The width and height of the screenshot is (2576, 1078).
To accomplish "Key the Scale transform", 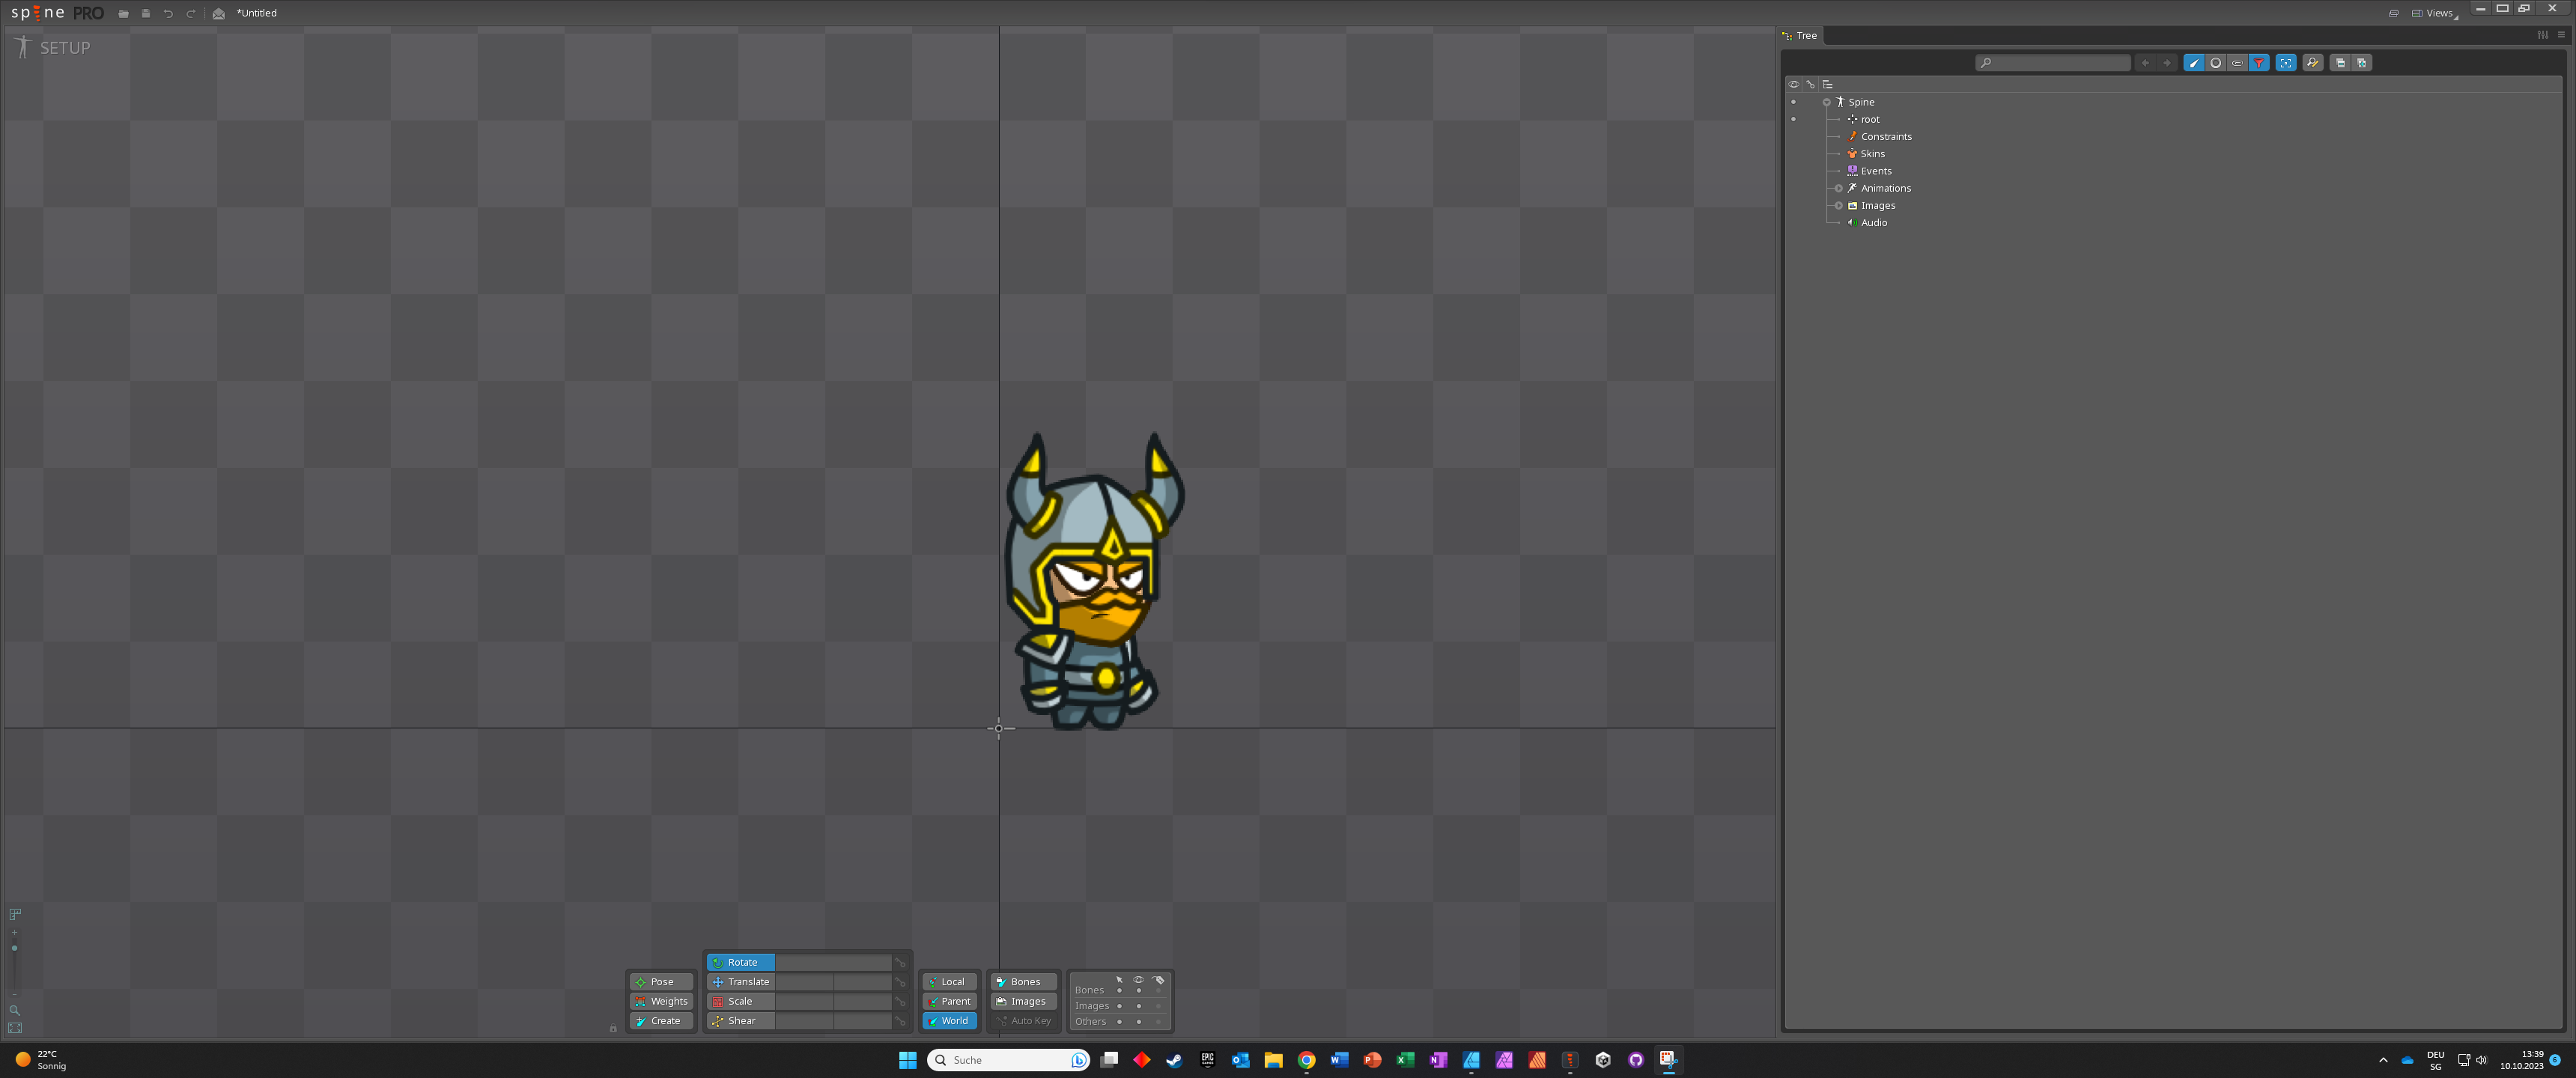I will coord(900,1002).
